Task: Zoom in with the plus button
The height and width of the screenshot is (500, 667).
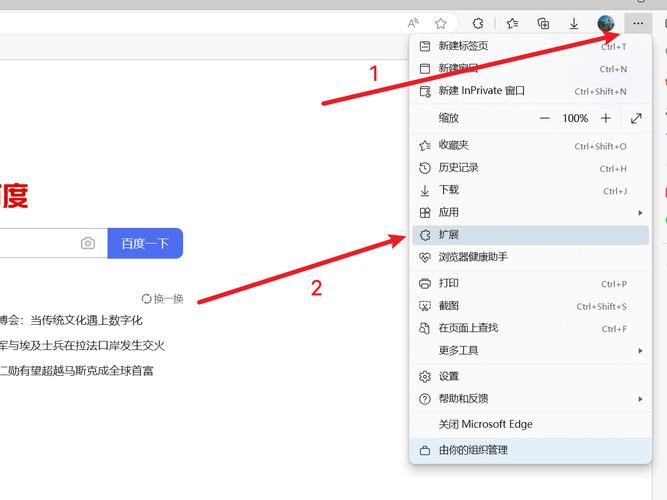Action: (x=606, y=118)
